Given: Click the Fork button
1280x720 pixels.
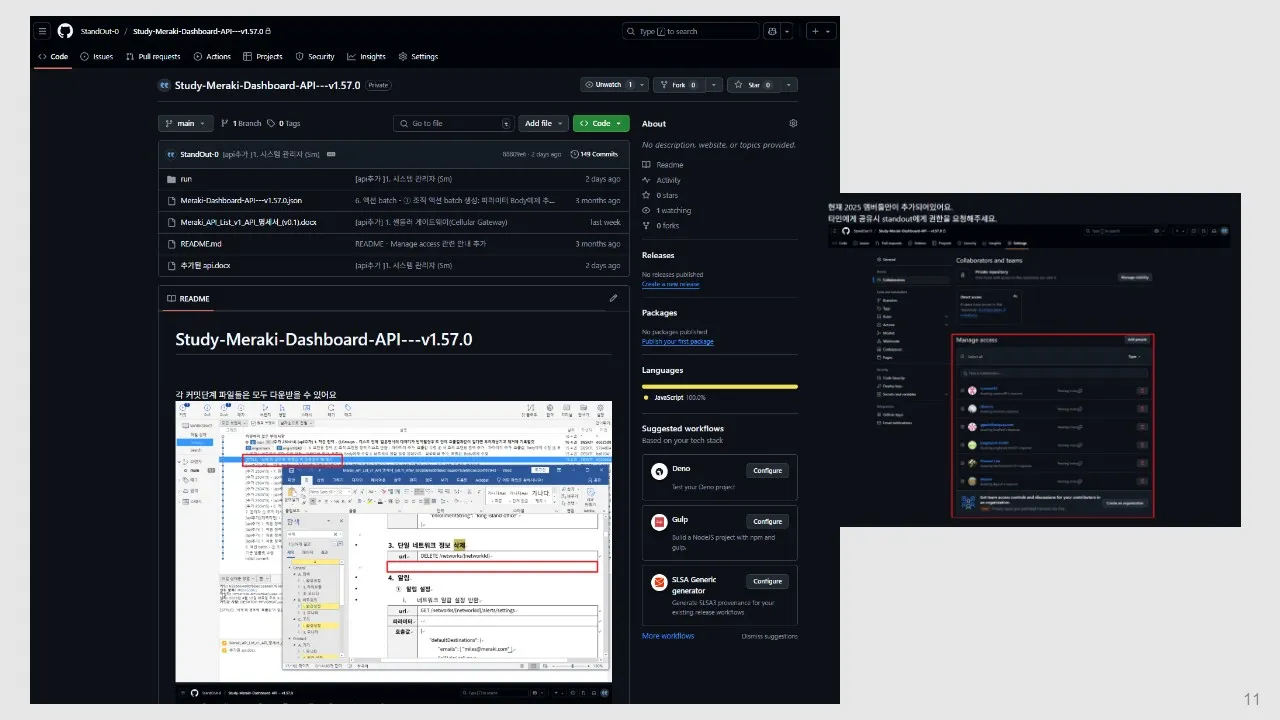Looking at the screenshot, I should click(679, 85).
